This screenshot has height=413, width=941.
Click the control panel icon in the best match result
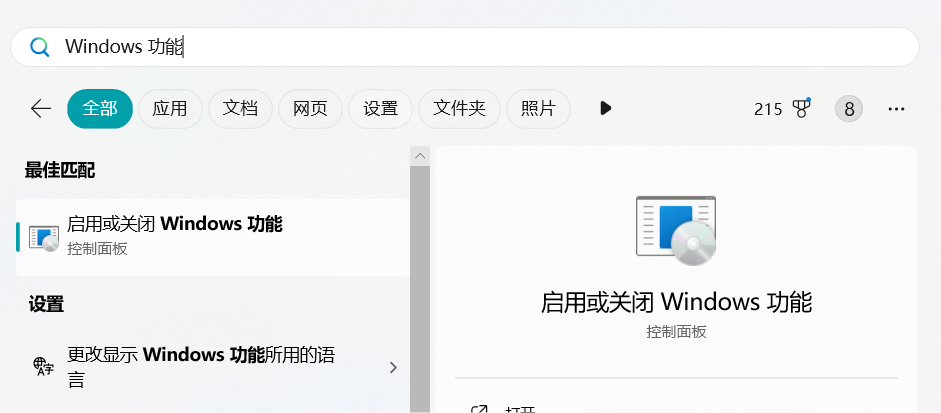(x=44, y=238)
